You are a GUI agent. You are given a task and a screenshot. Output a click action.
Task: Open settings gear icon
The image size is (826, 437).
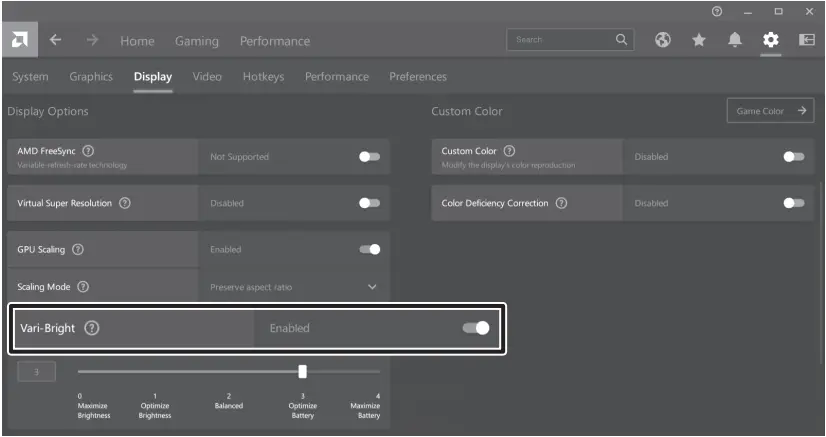[770, 40]
